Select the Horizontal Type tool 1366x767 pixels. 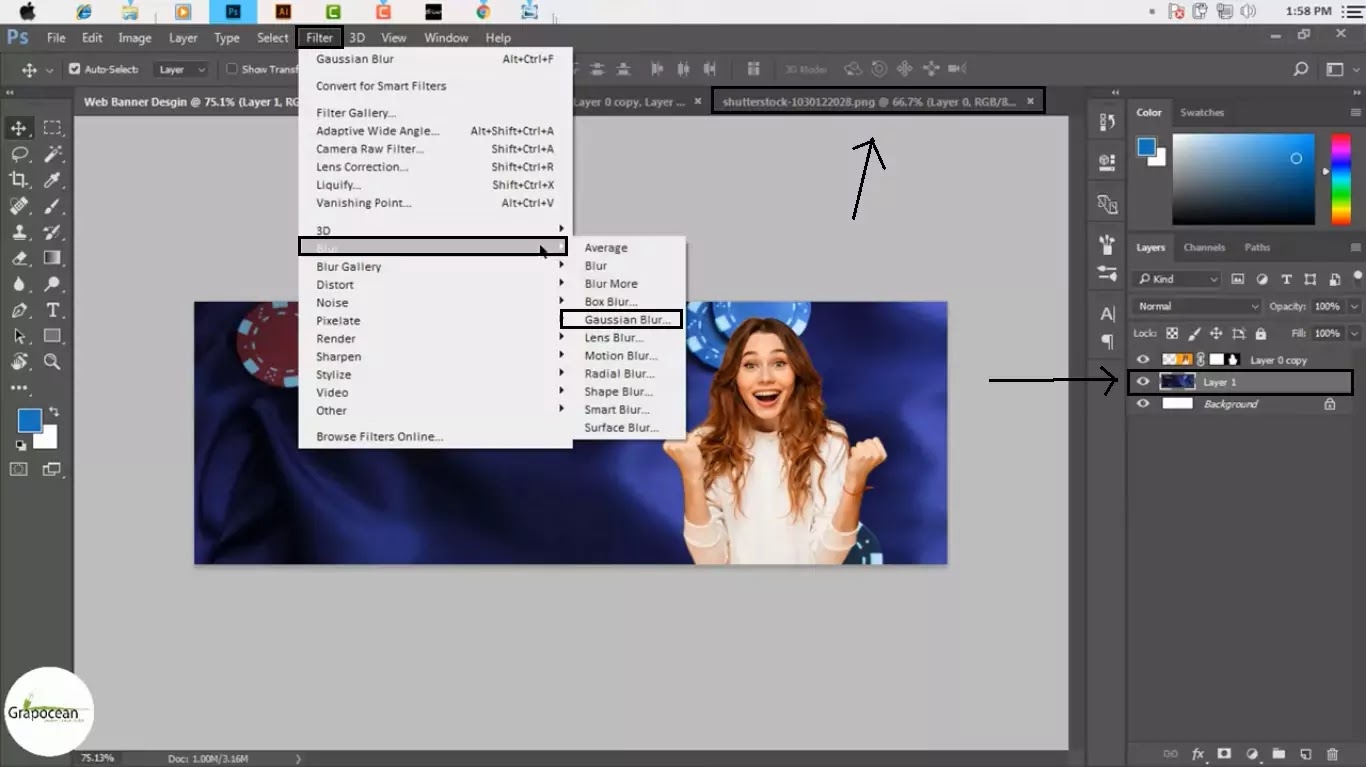point(53,310)
